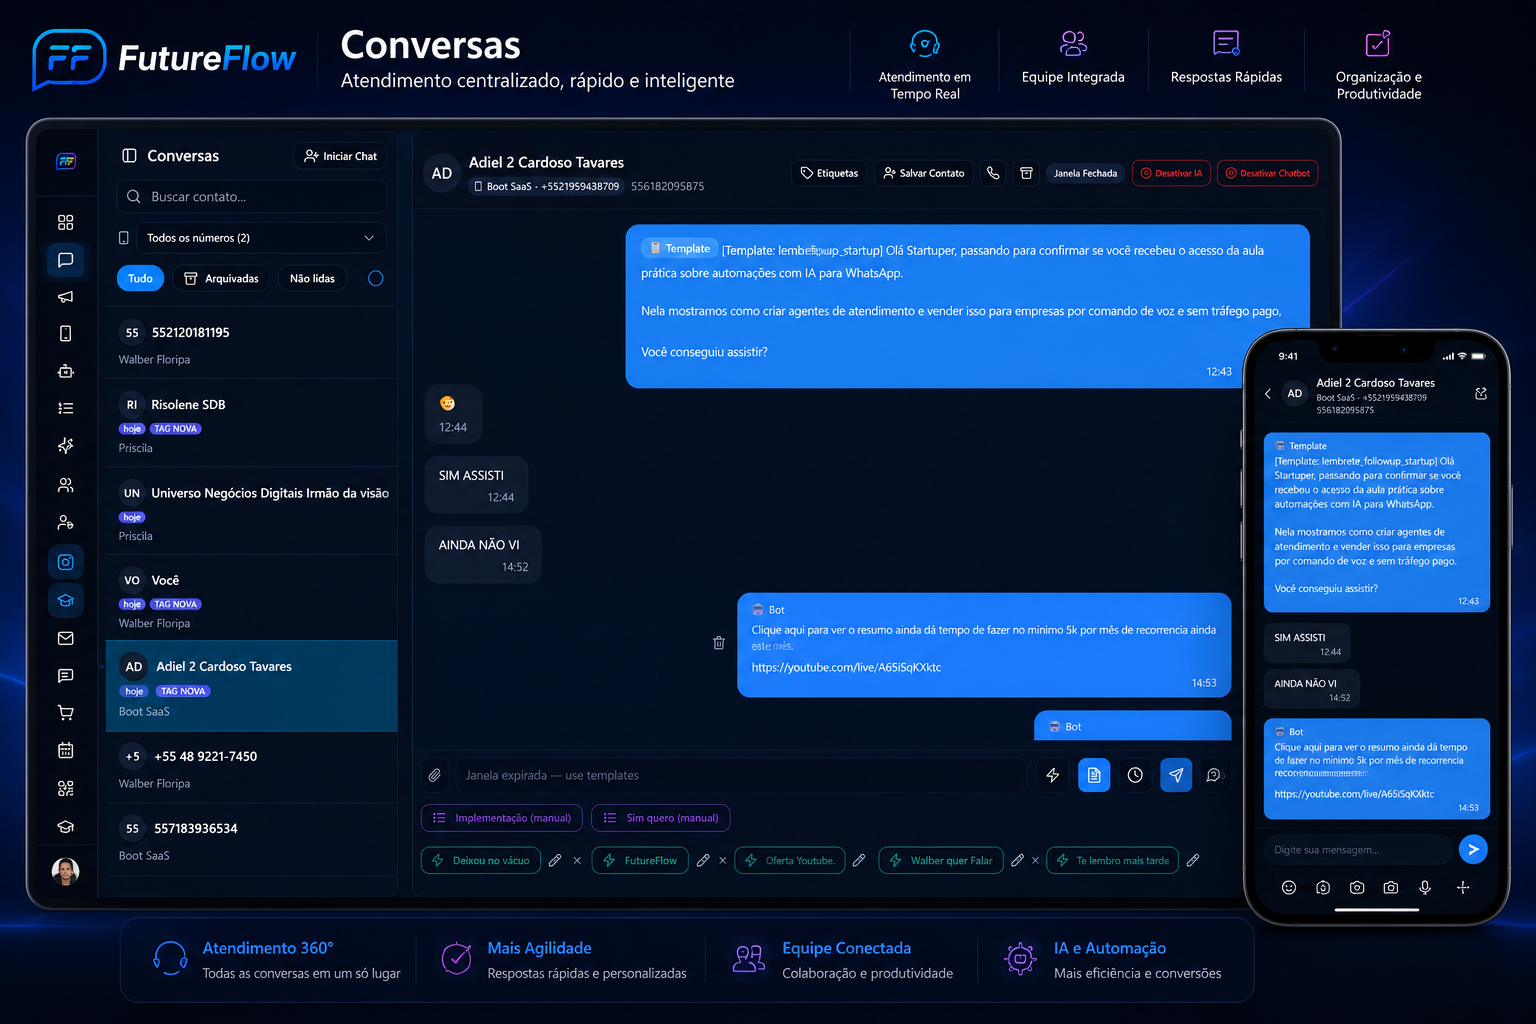Click the 'Janela expirada' message input

coord(740,775)
